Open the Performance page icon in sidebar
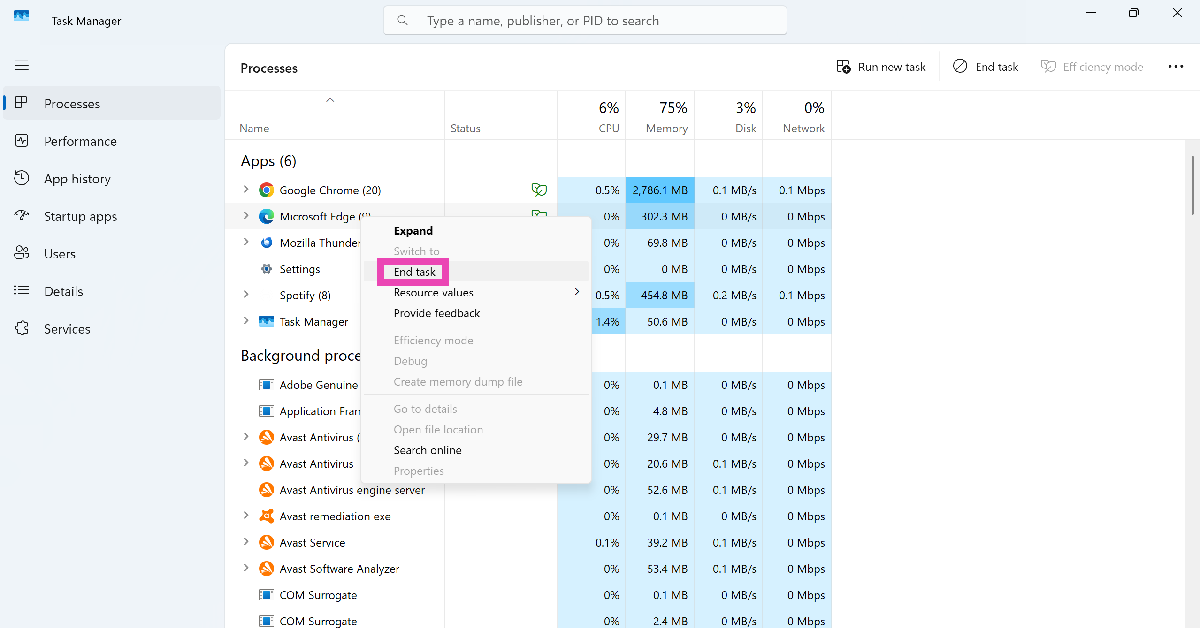Image resolution: width=1200 pixels, height=628 pixels. click(x=22, y=141)
